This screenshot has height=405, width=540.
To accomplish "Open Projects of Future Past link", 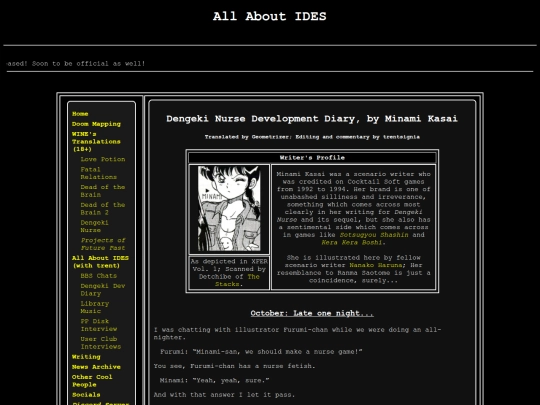I will coord(103,244).
